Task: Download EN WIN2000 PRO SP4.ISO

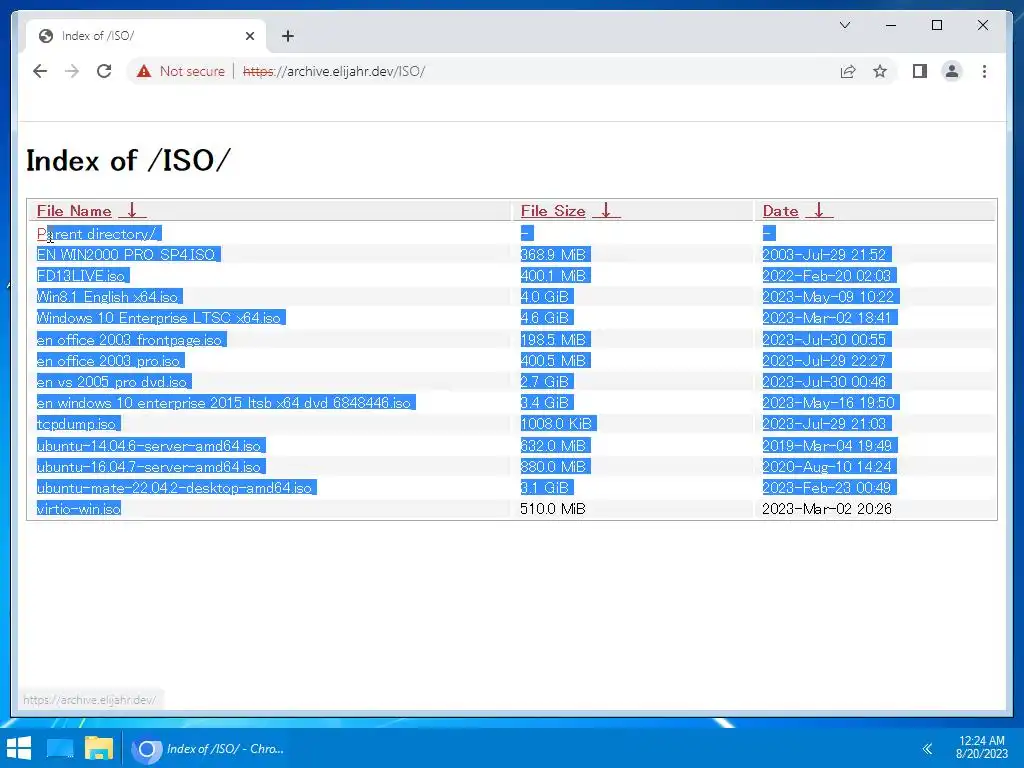Action: tap(126, 255)
